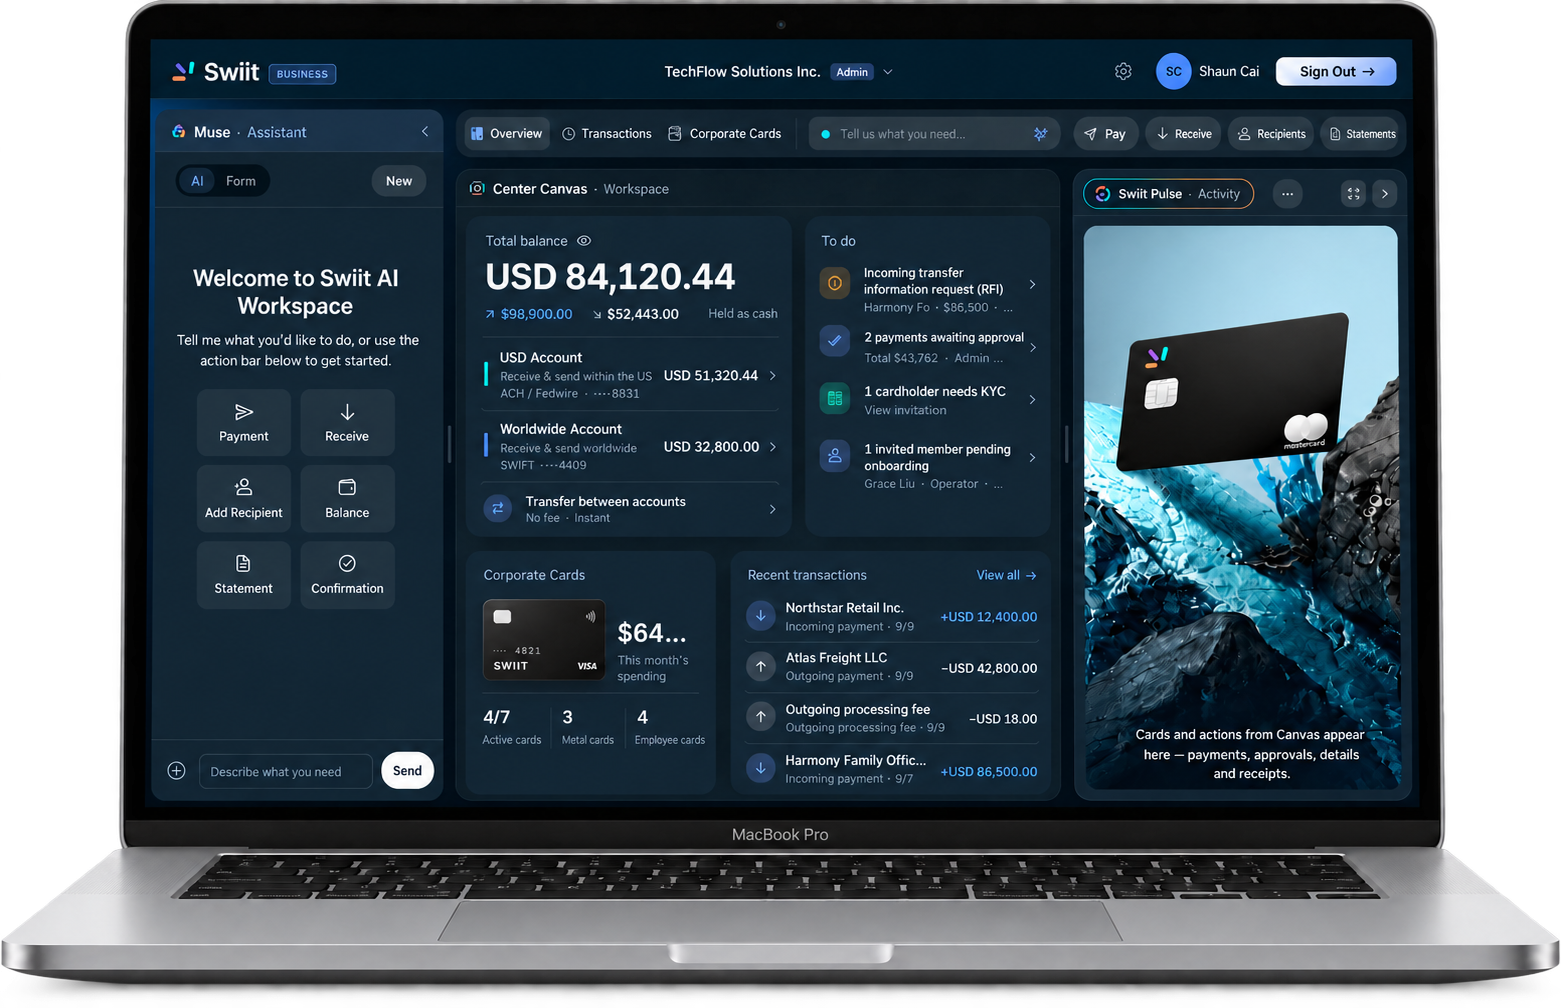The image size is (1561, 1008).
Task: Click the SC user avatar
Action: coord(1173,72)
